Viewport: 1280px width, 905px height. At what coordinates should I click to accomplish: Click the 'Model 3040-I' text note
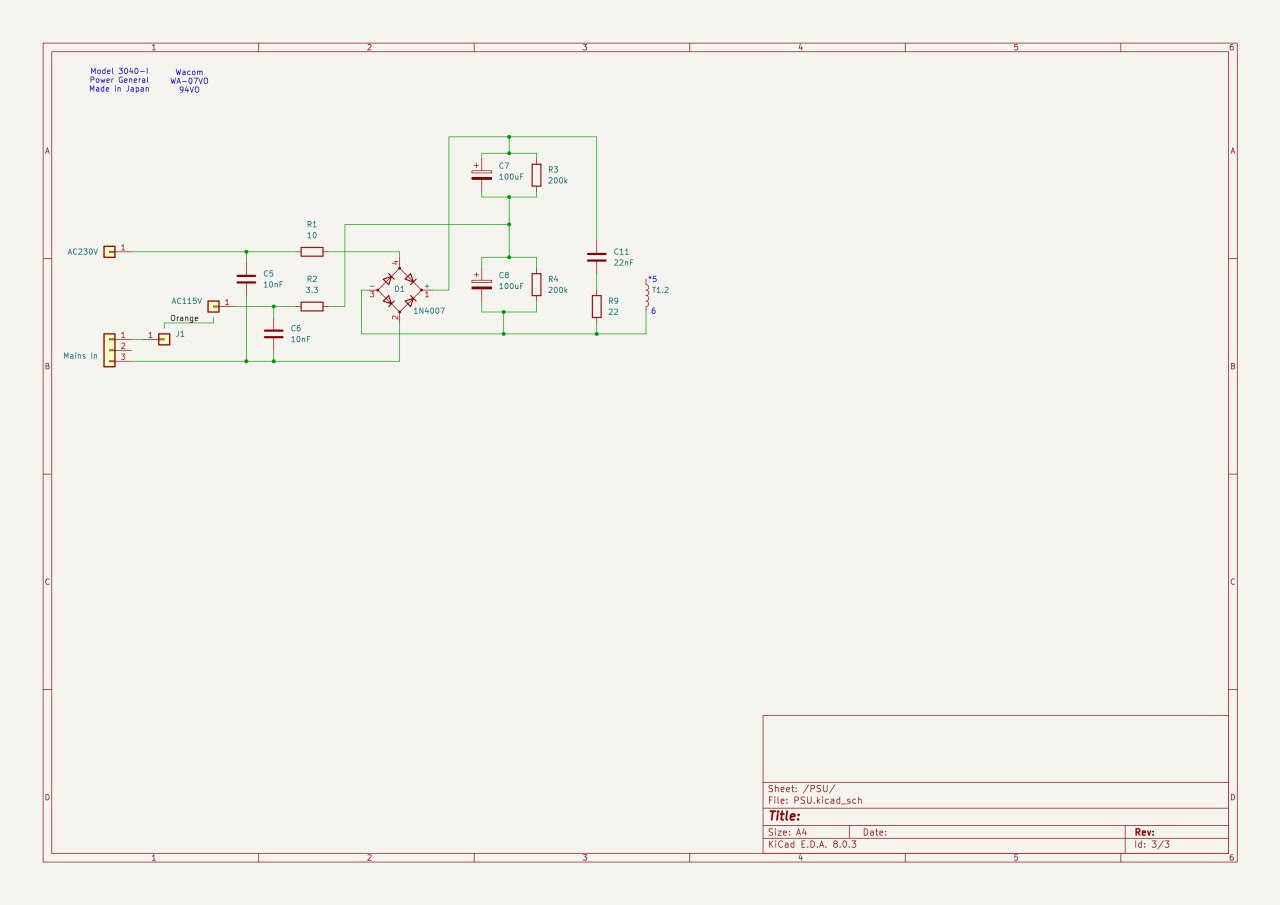119,71
